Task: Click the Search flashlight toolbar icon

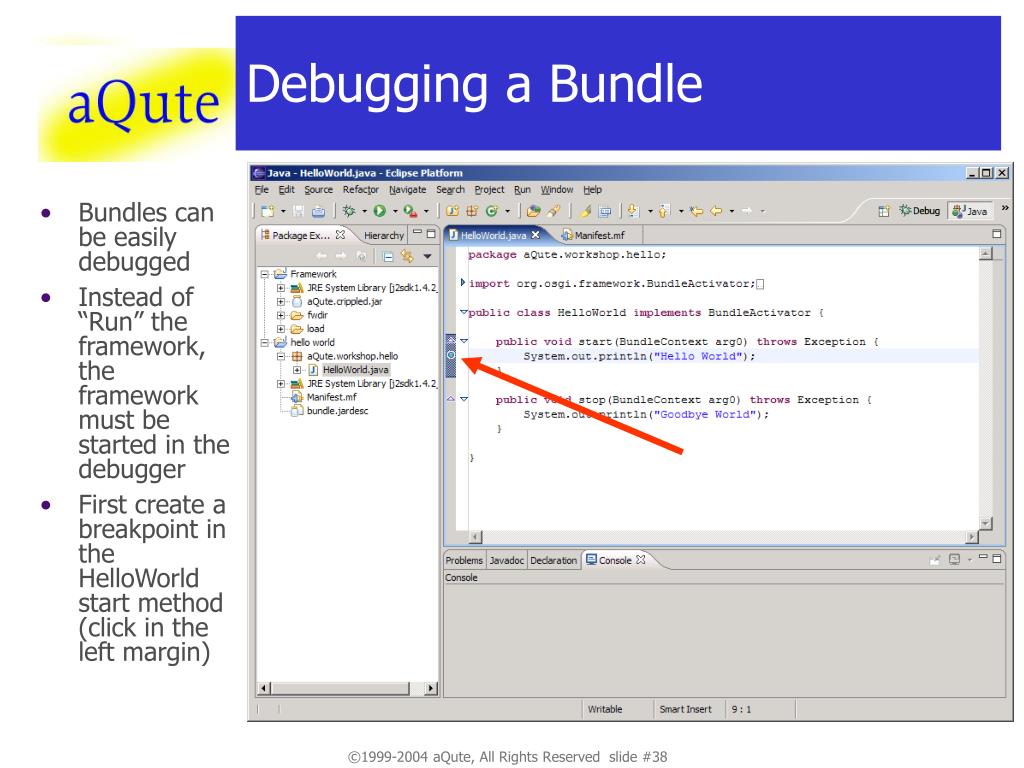Action: tap(553, 211)
